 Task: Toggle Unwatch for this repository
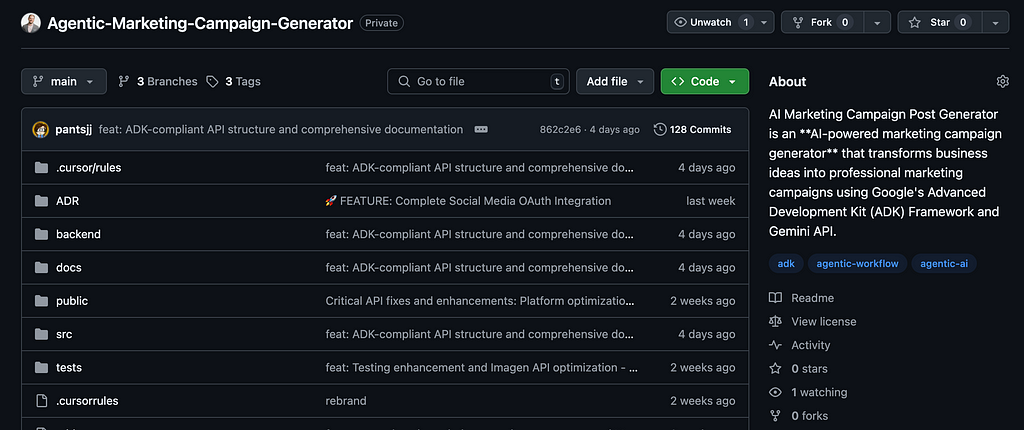click(711, 22)
